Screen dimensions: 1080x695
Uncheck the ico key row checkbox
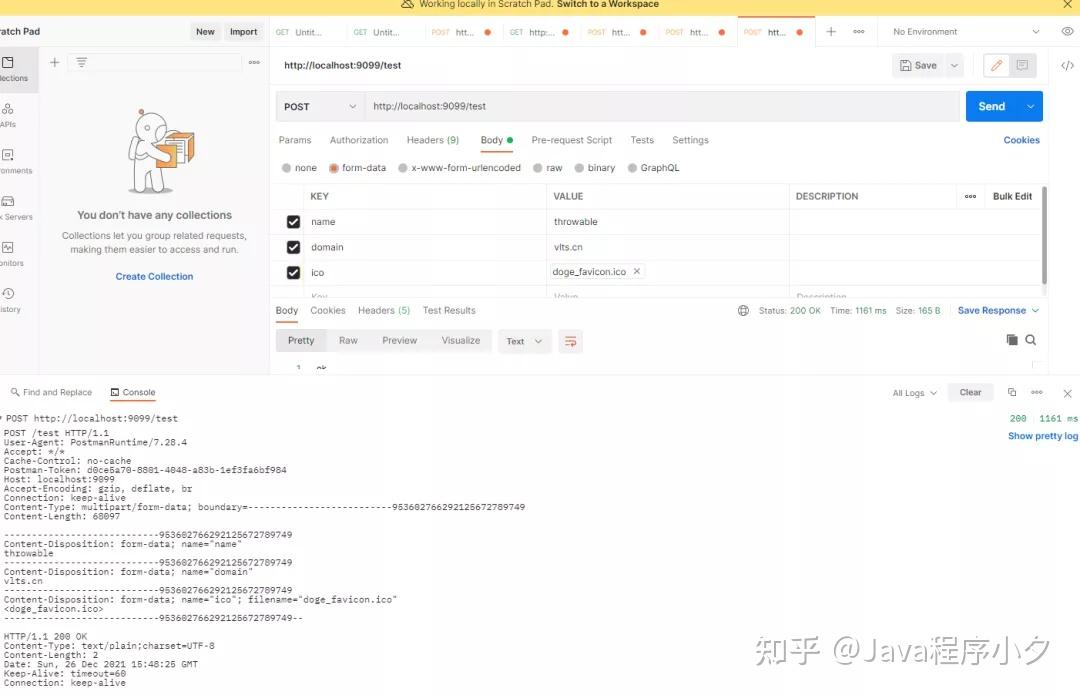(x=293, y=273)
